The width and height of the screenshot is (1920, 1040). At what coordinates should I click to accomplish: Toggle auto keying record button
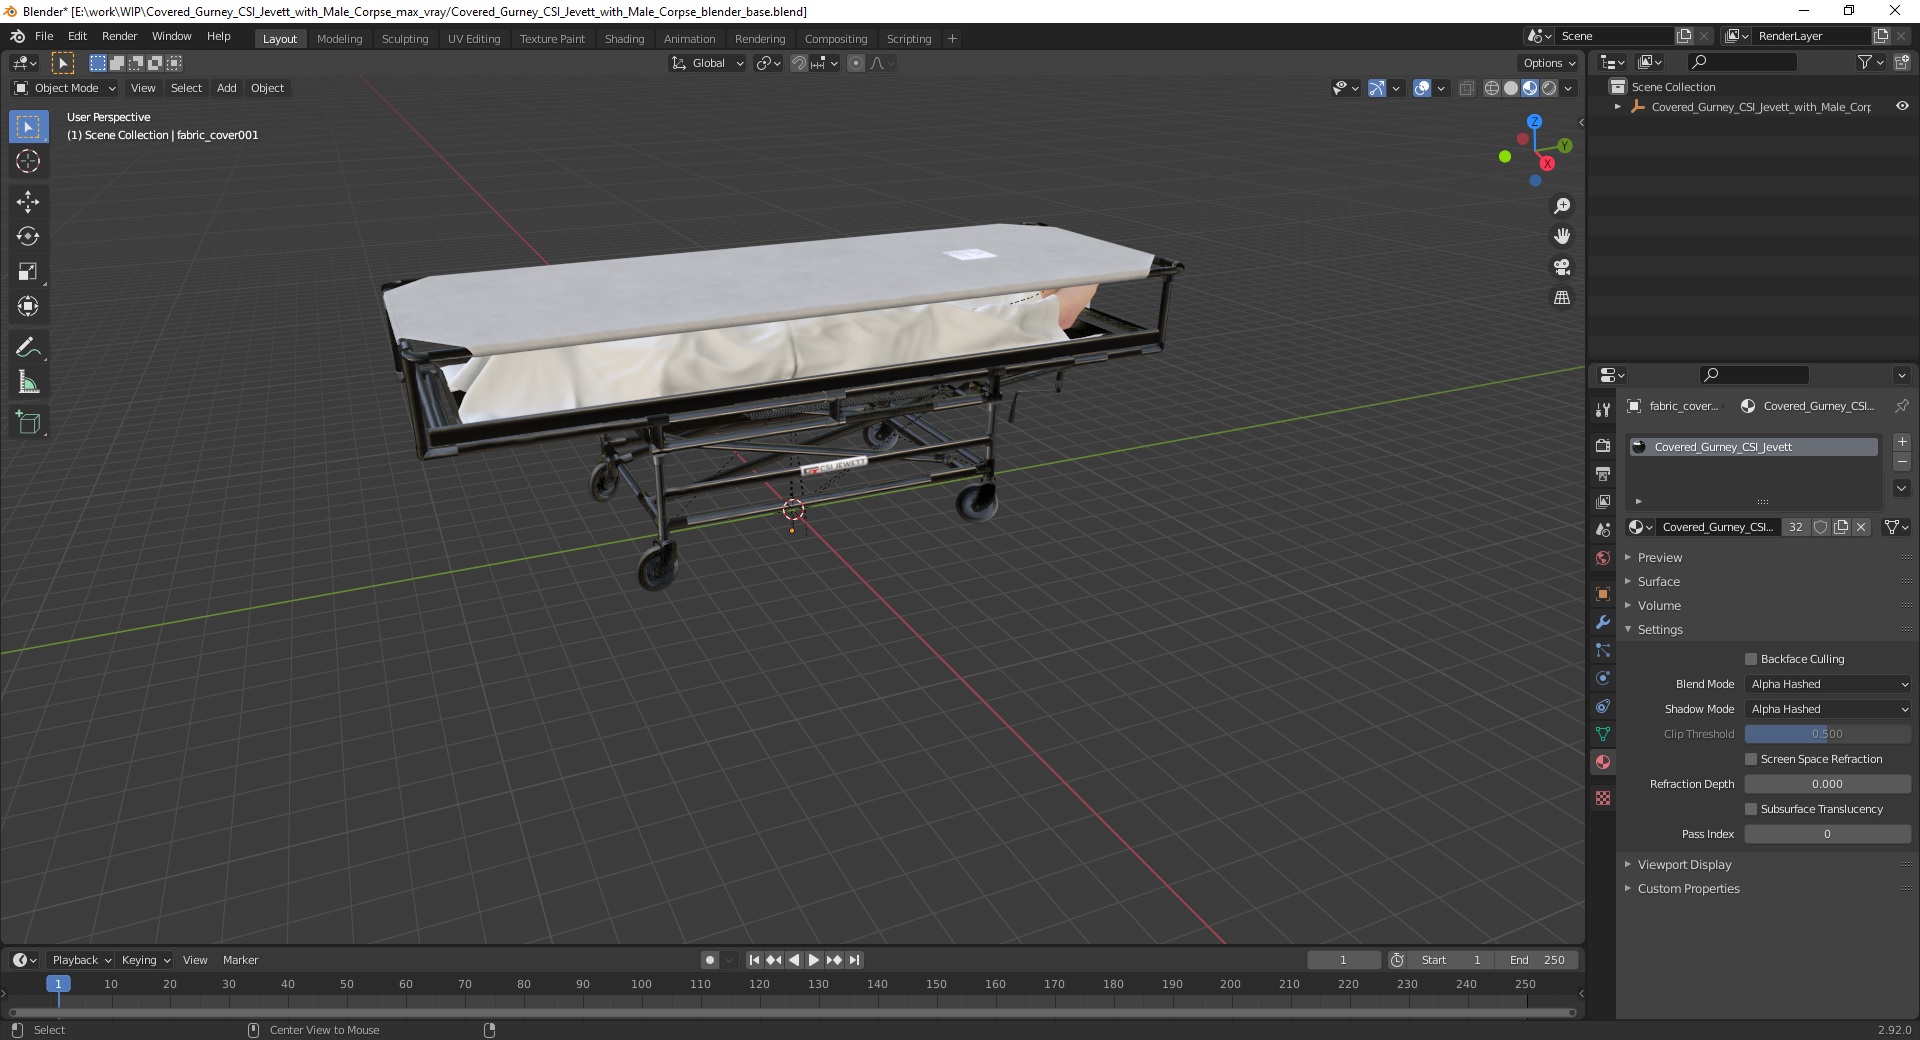[710, 960]
